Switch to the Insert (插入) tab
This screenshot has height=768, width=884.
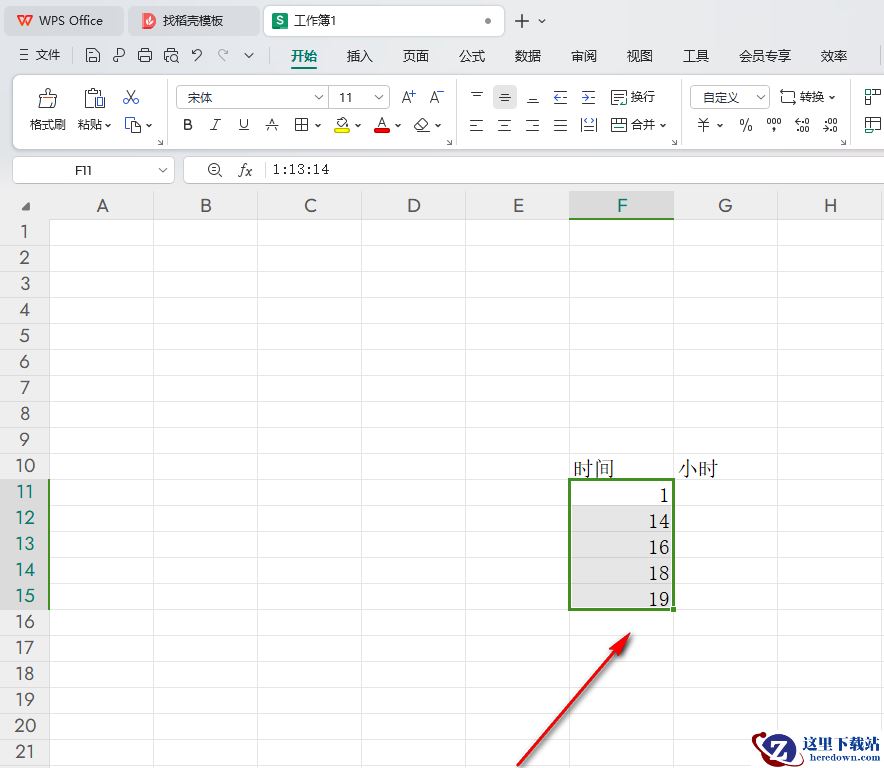coord(360,56)
